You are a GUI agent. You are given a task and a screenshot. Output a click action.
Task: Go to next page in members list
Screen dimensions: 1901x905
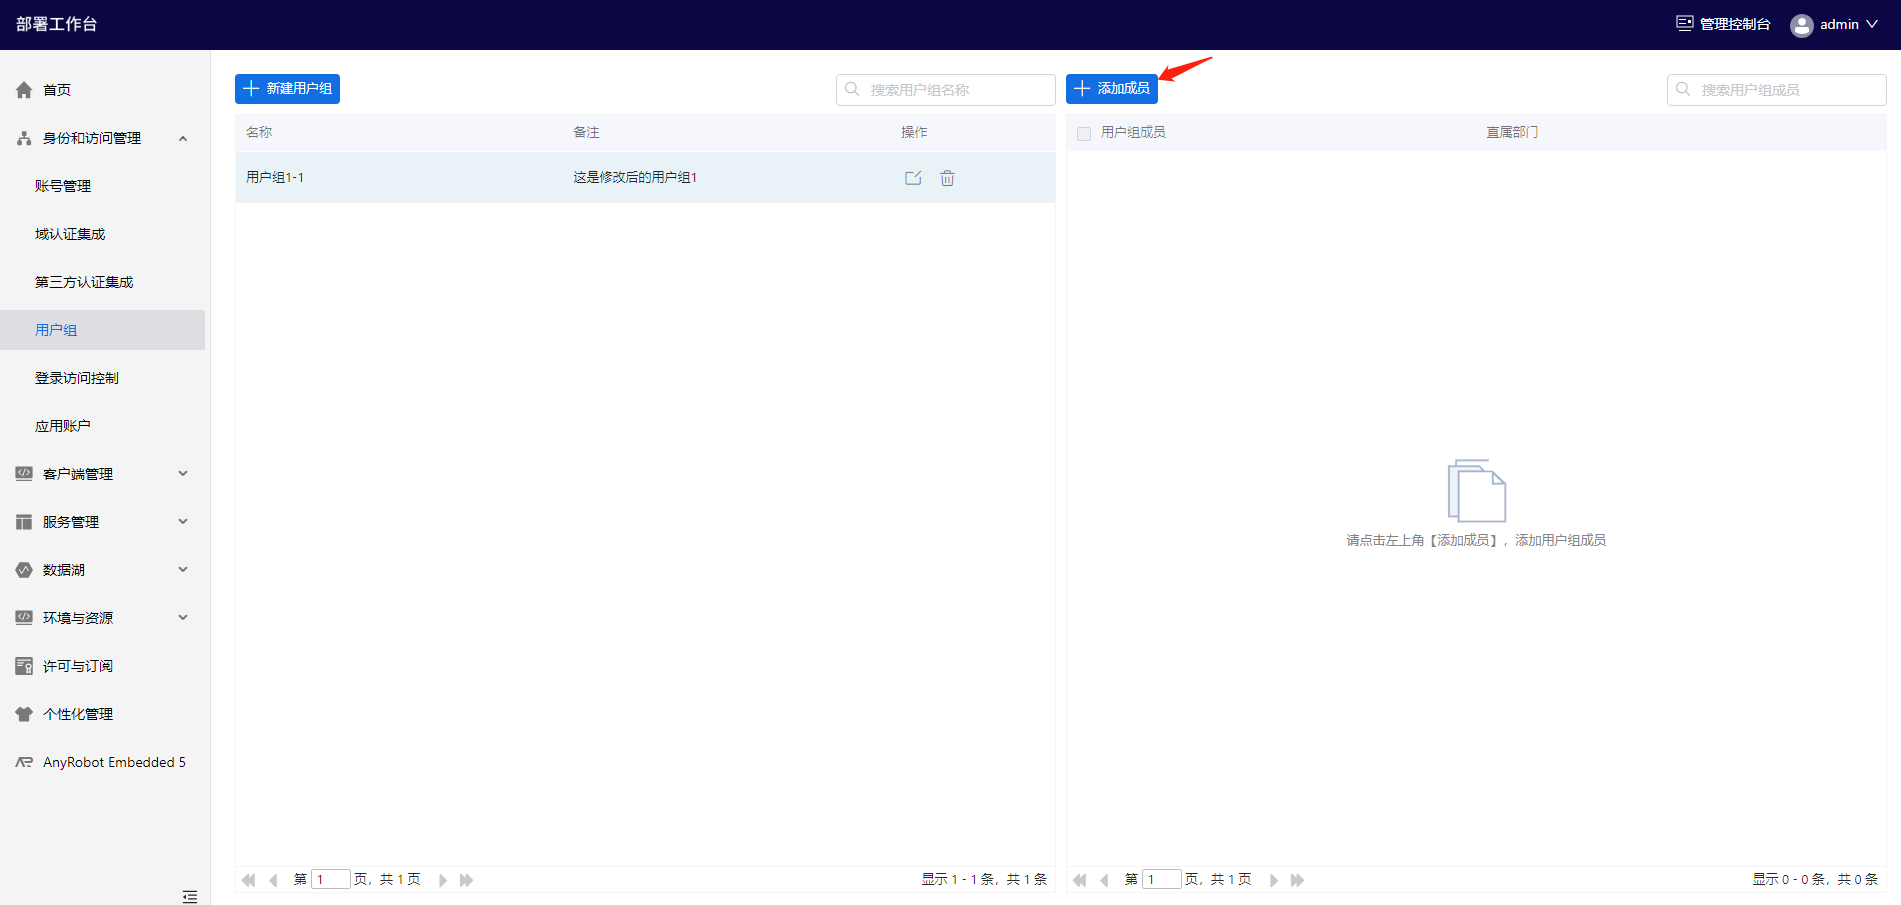pos(1274,880)
